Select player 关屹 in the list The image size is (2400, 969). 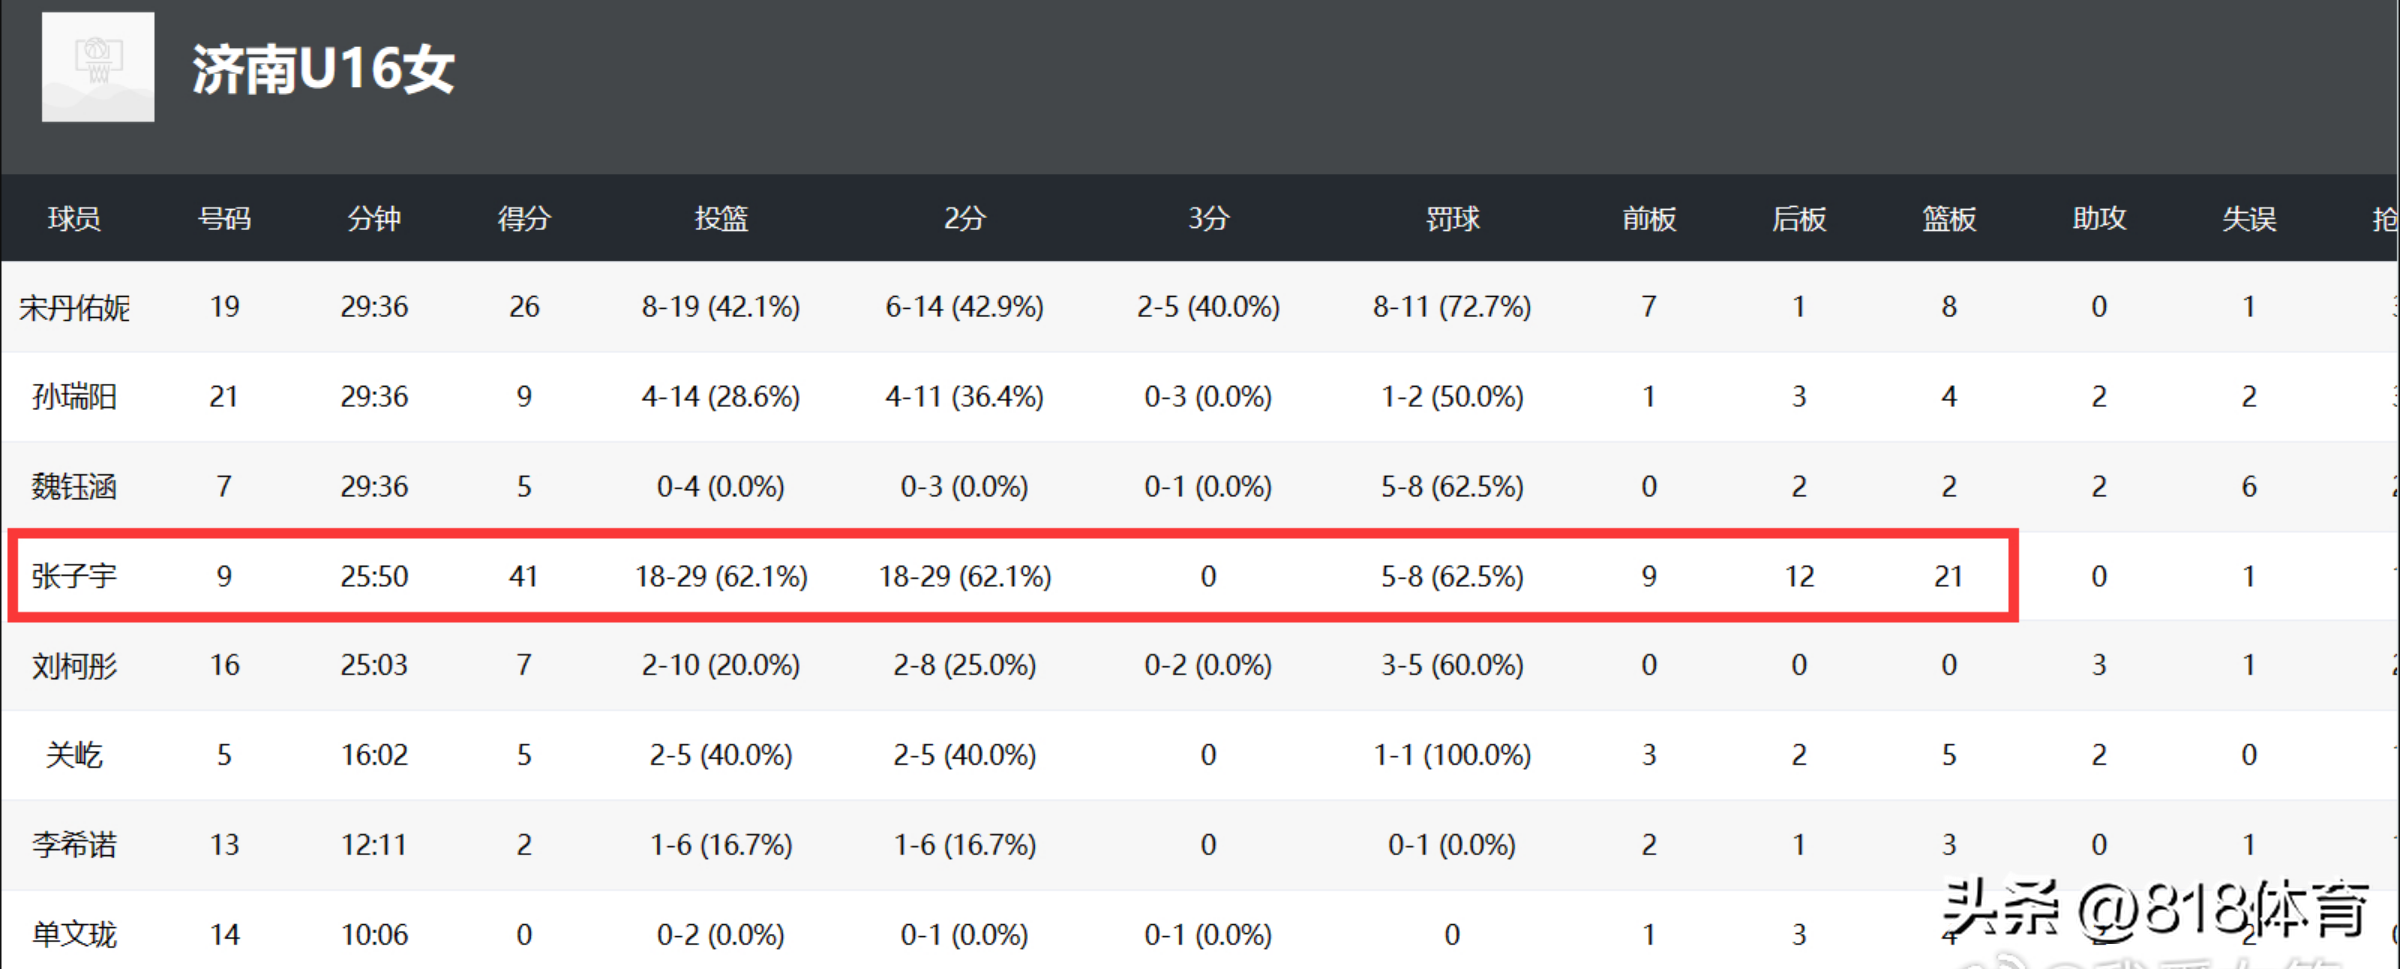coord(74,755)
